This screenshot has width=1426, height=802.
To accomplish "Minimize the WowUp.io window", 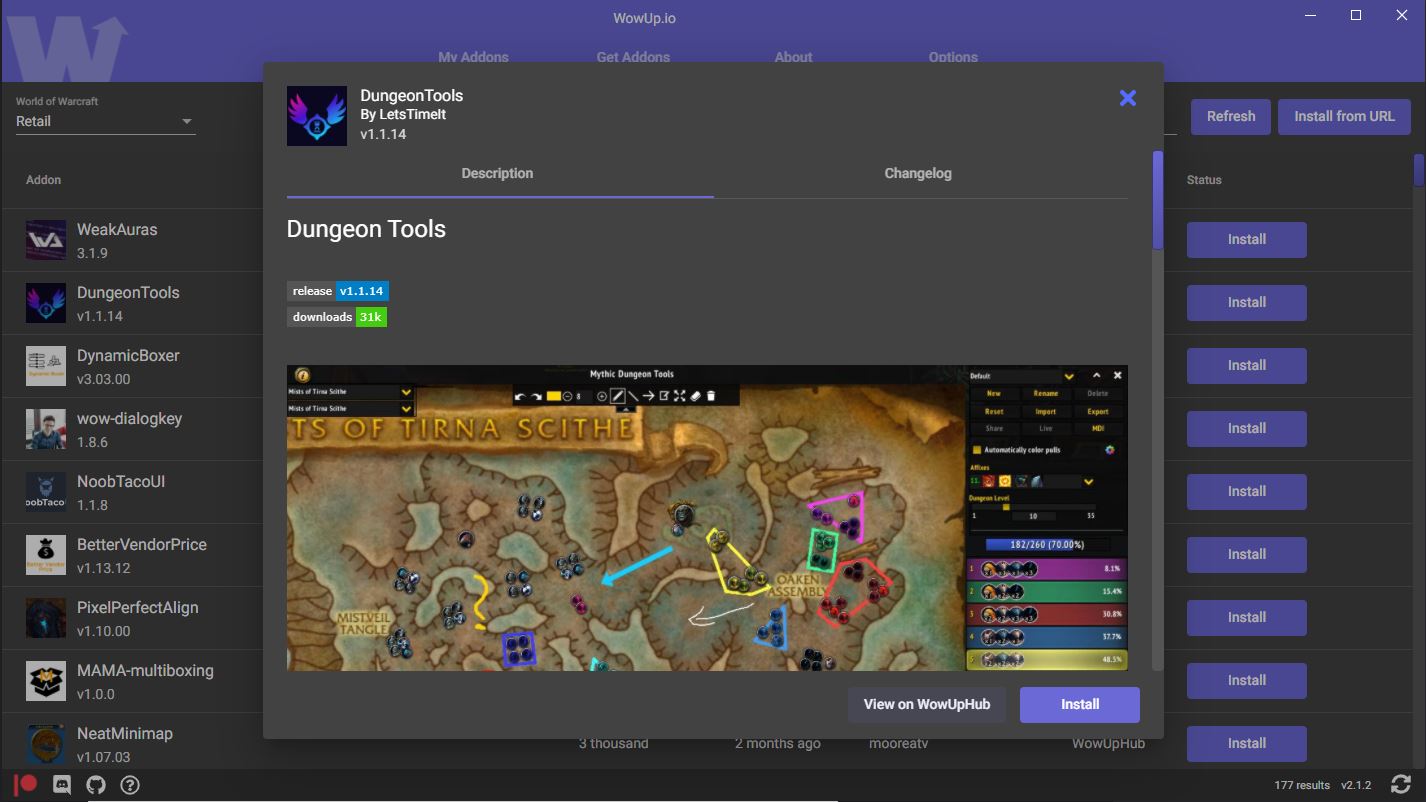I will (x=1310, y=15).
